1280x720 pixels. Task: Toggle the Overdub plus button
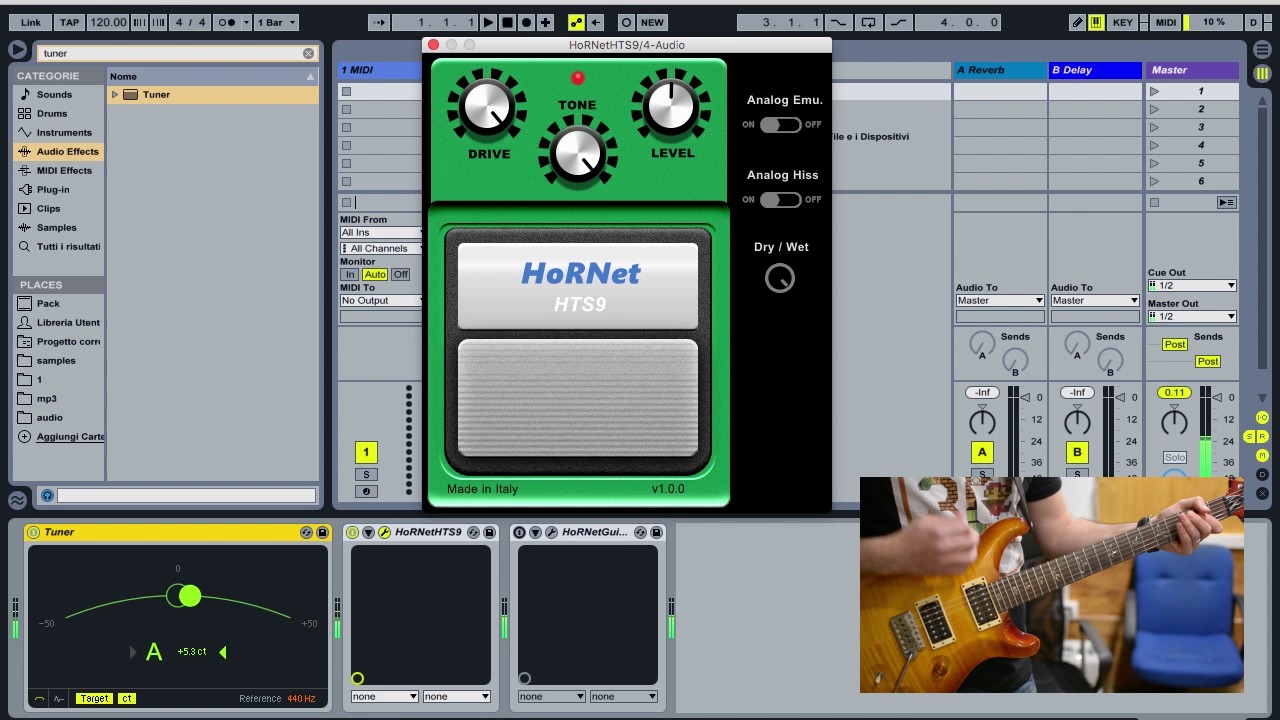click(x=545, y=22)
